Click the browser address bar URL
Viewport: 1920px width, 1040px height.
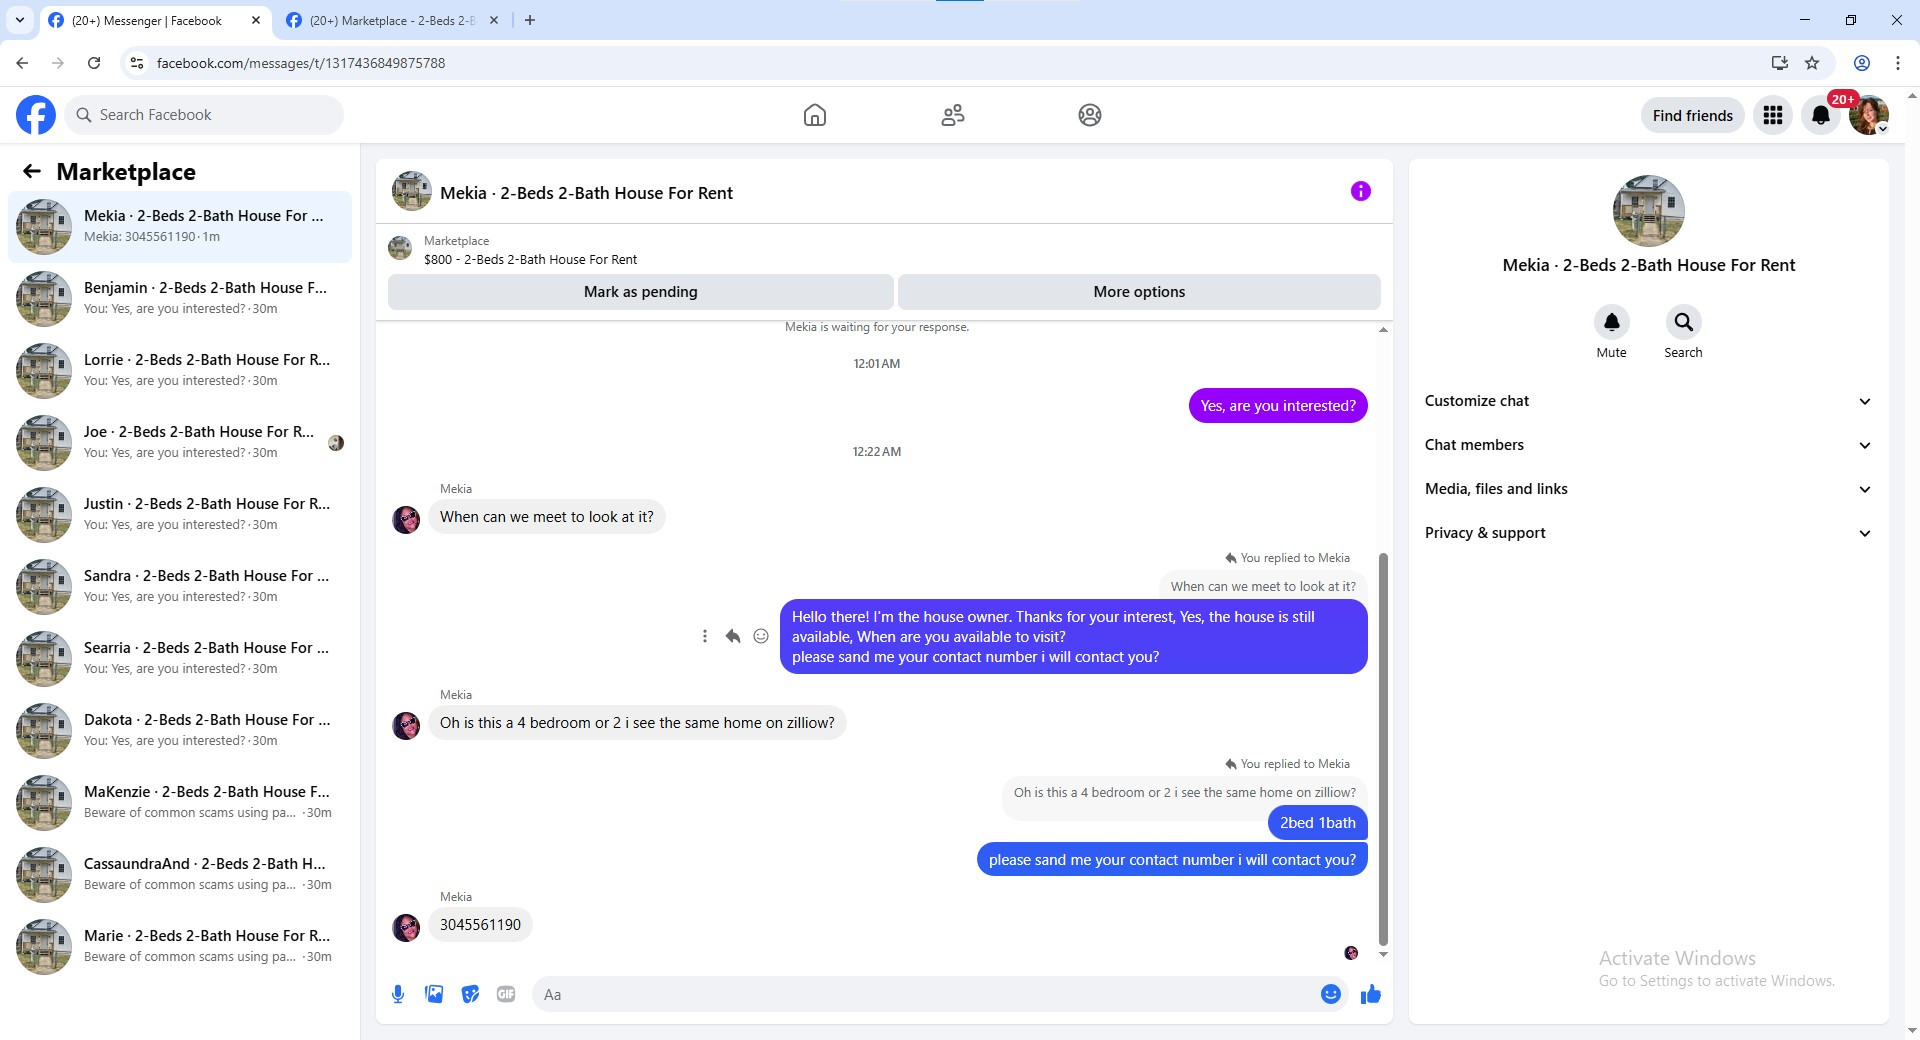coord(301,63)
